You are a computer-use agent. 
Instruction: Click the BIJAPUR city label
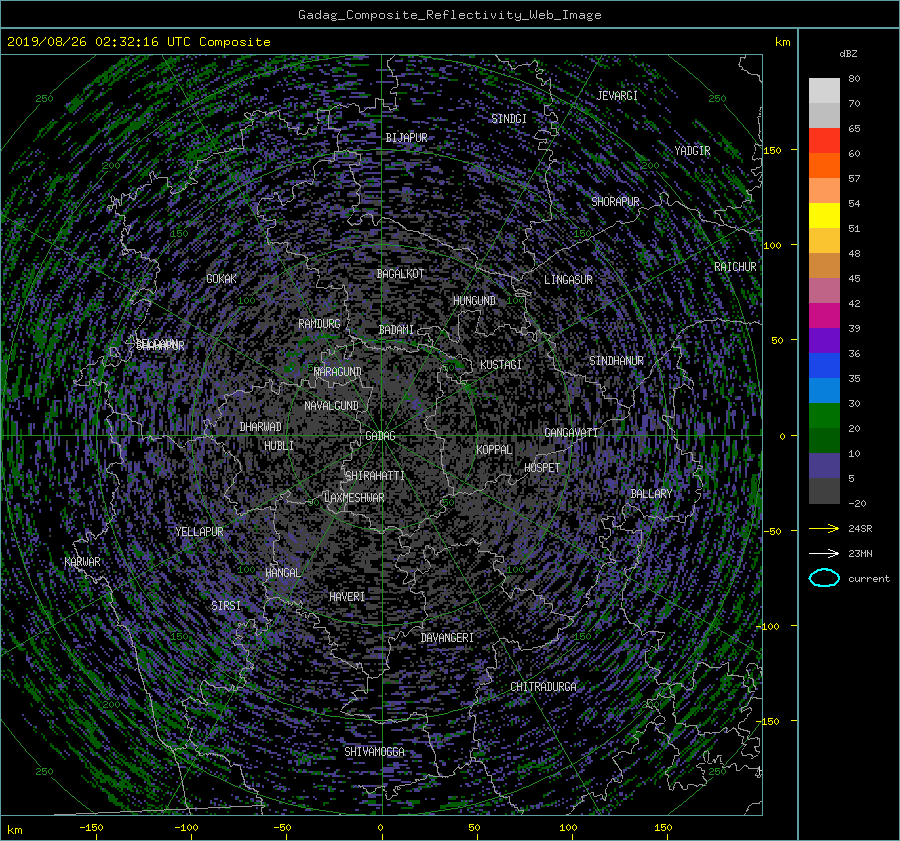click(406, 138)
